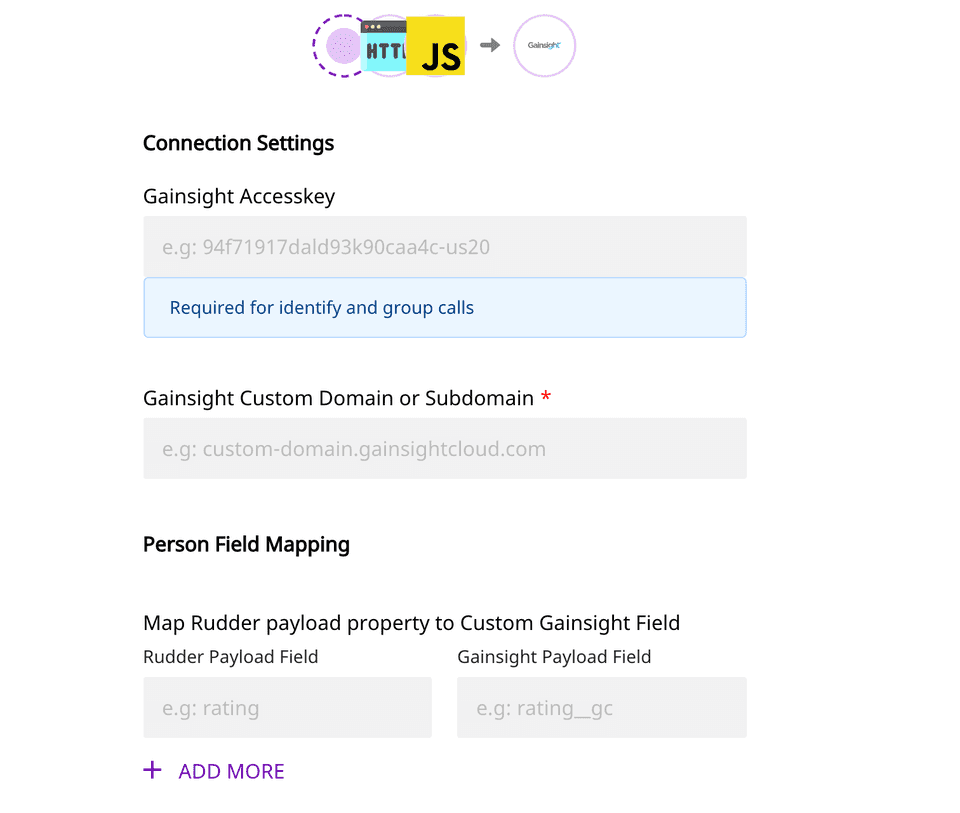The image size is (960, 813).
Task: Focus the Gainsight Accesskey input field
Action: click(x=444, y=246)
